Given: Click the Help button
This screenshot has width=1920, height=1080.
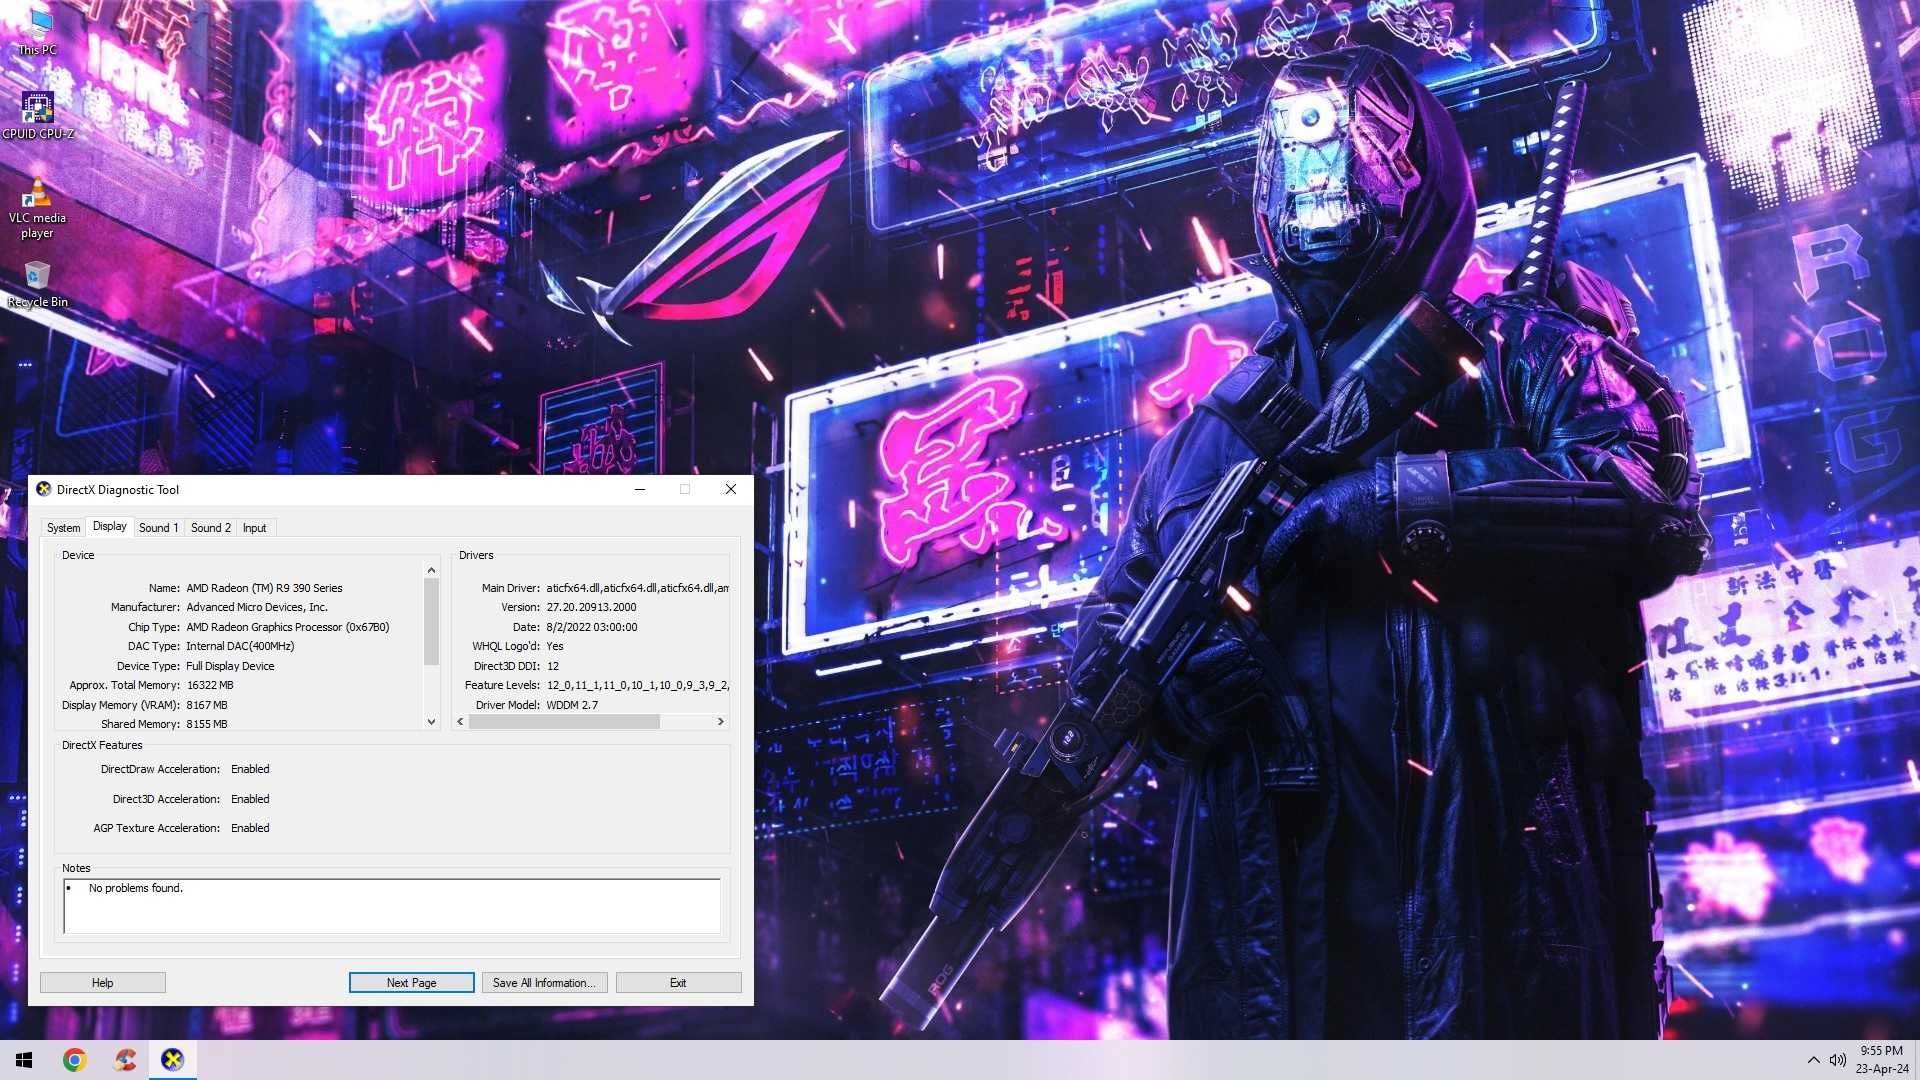Looking at the screenshot, I should [103, 983].
